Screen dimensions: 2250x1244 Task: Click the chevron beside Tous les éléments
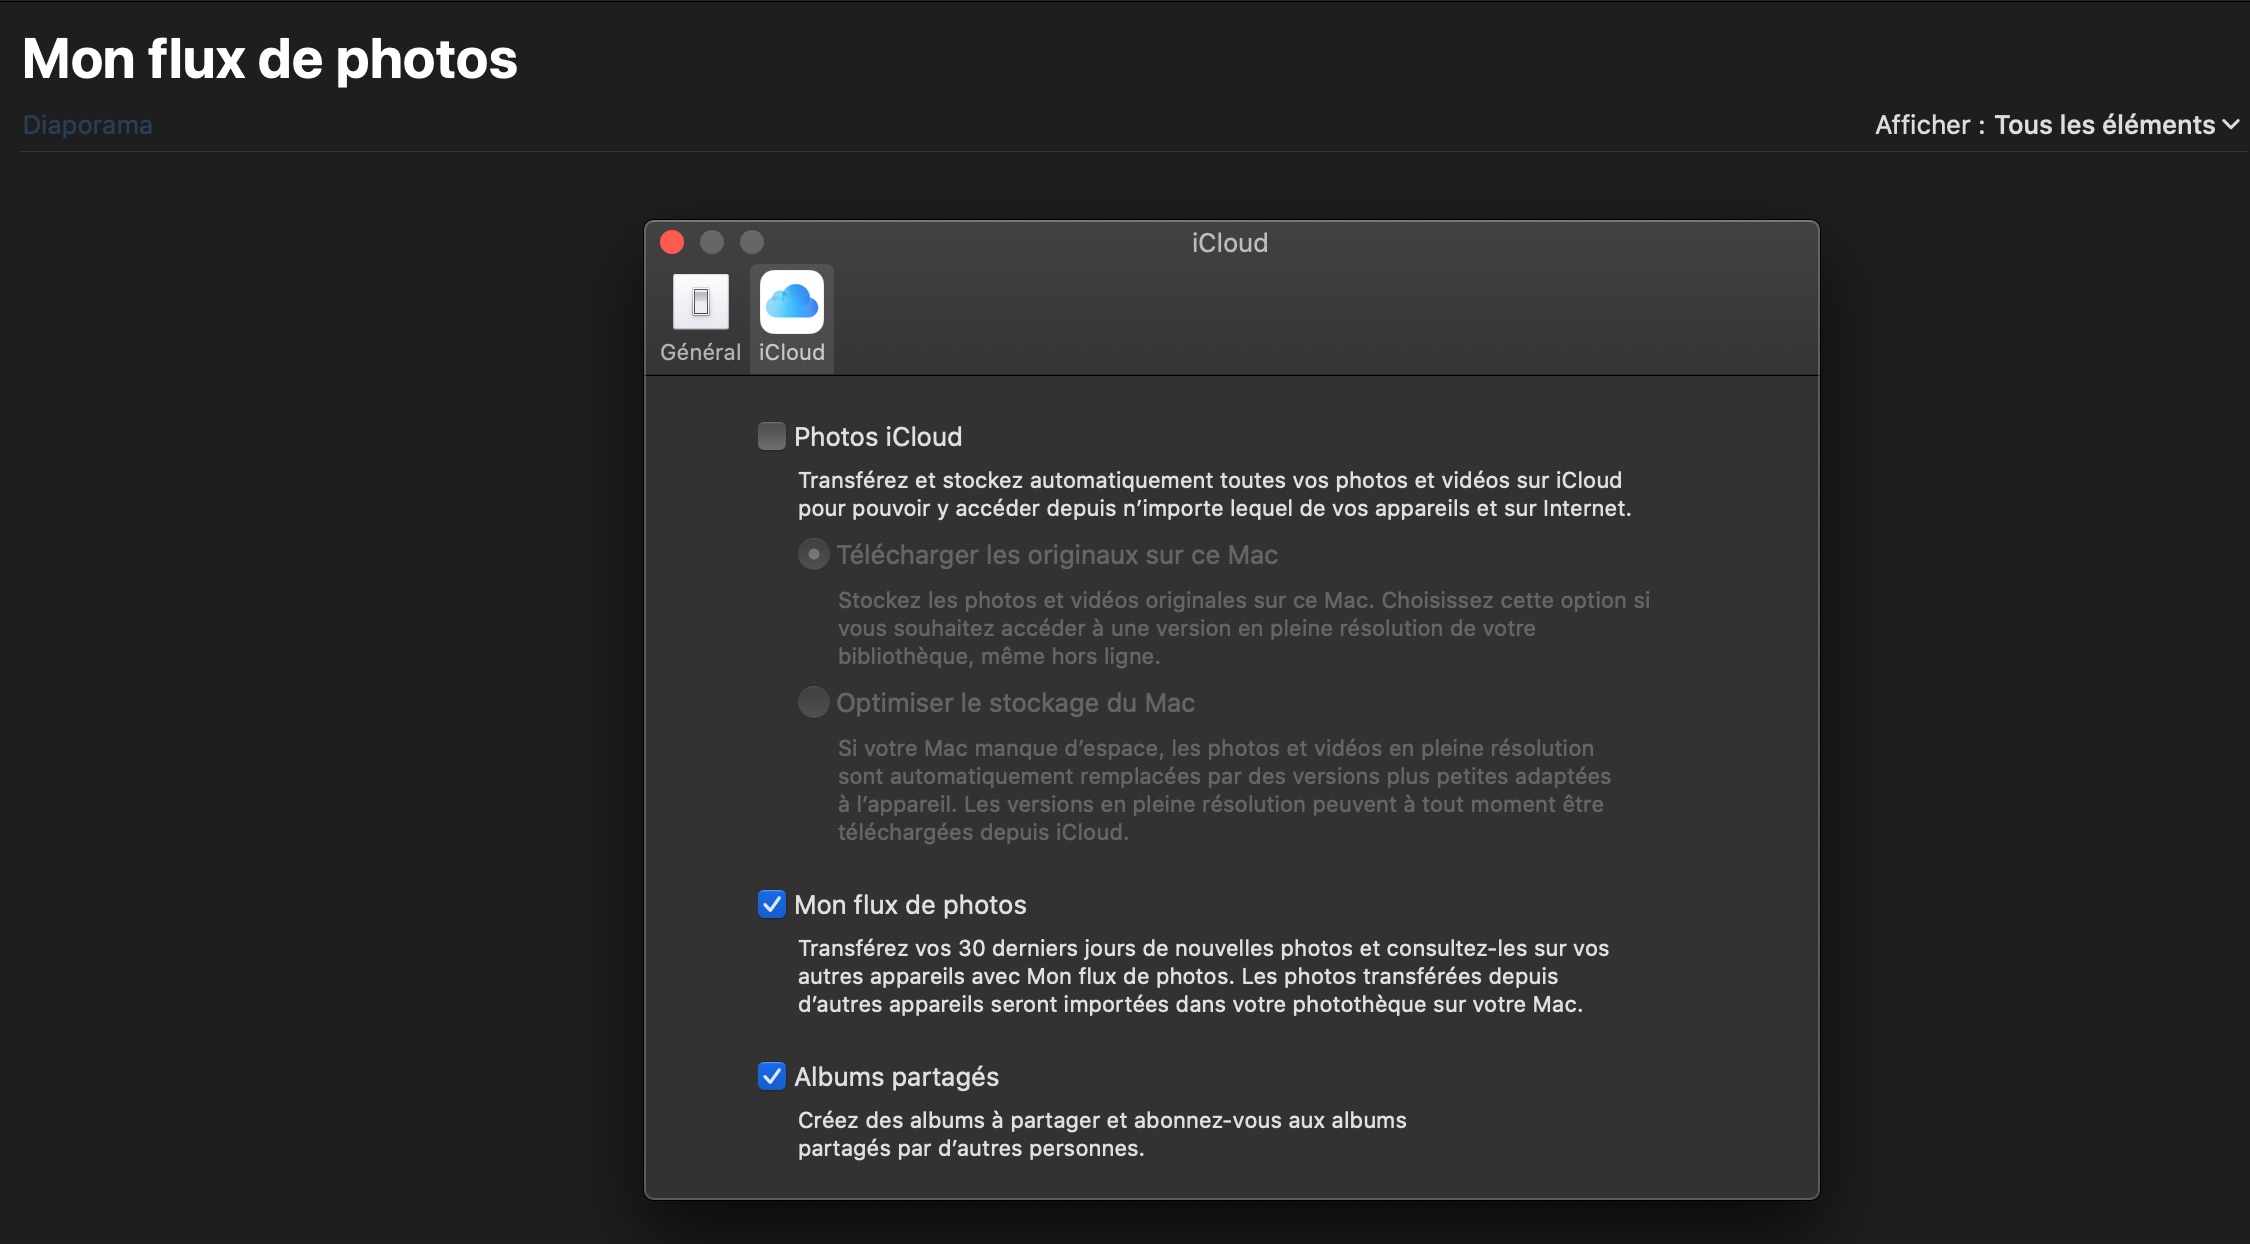click(x=2231, y=125)
